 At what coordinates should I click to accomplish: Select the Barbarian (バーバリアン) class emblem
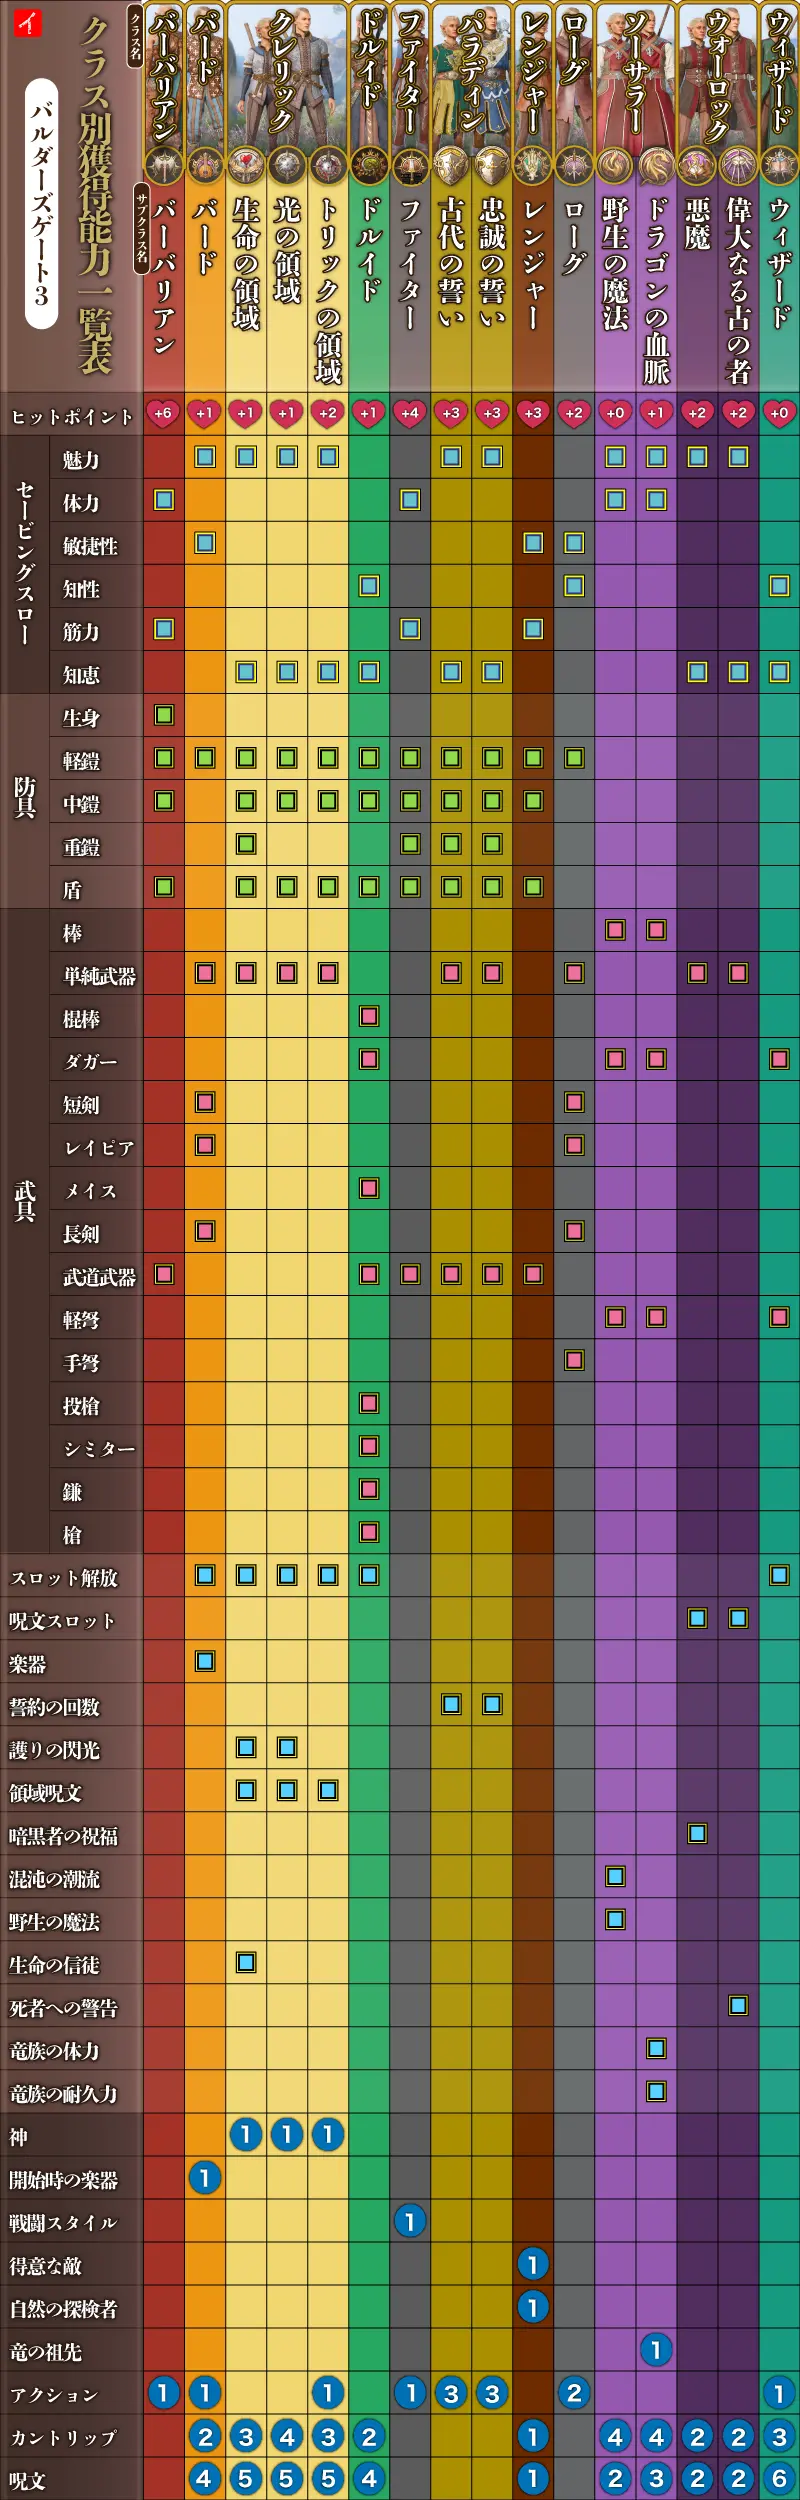[x=164, y=166]
